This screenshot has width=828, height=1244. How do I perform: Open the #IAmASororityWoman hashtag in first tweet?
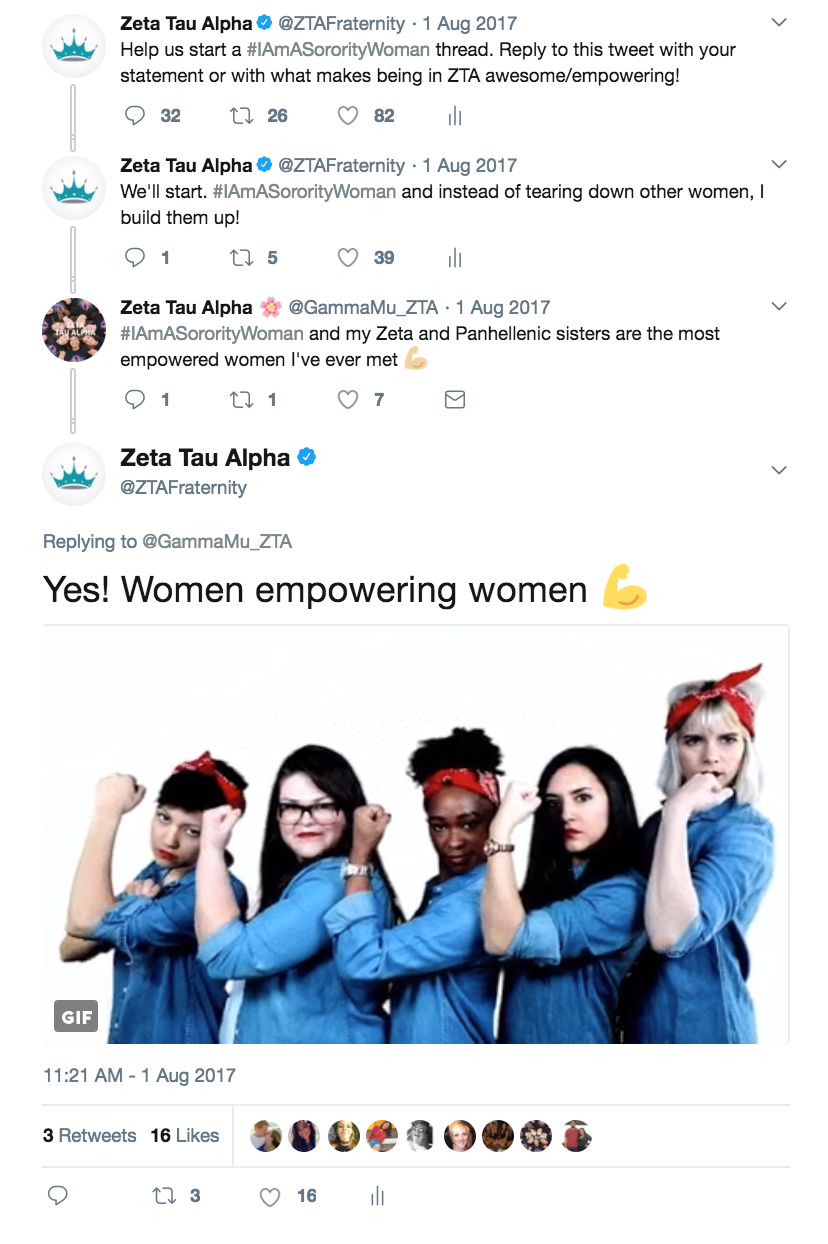point(339,48)
